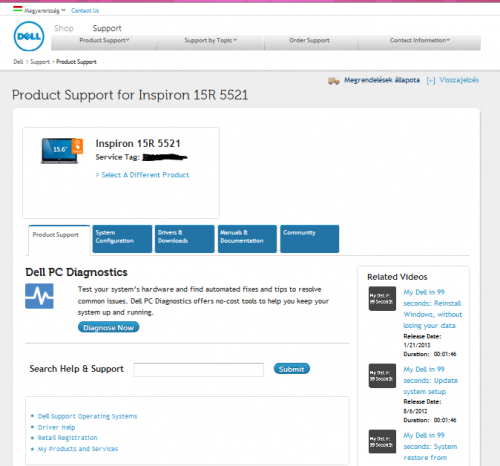
Task: Click the Diagnose Now button
Action: pyautogui.click(x=108, y=327)
